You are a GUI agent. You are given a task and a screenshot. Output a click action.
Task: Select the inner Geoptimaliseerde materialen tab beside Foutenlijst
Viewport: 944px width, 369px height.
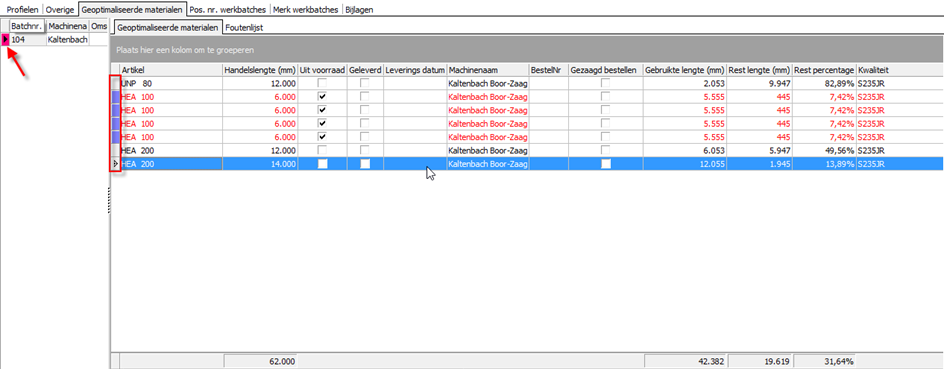coord(168,27)
